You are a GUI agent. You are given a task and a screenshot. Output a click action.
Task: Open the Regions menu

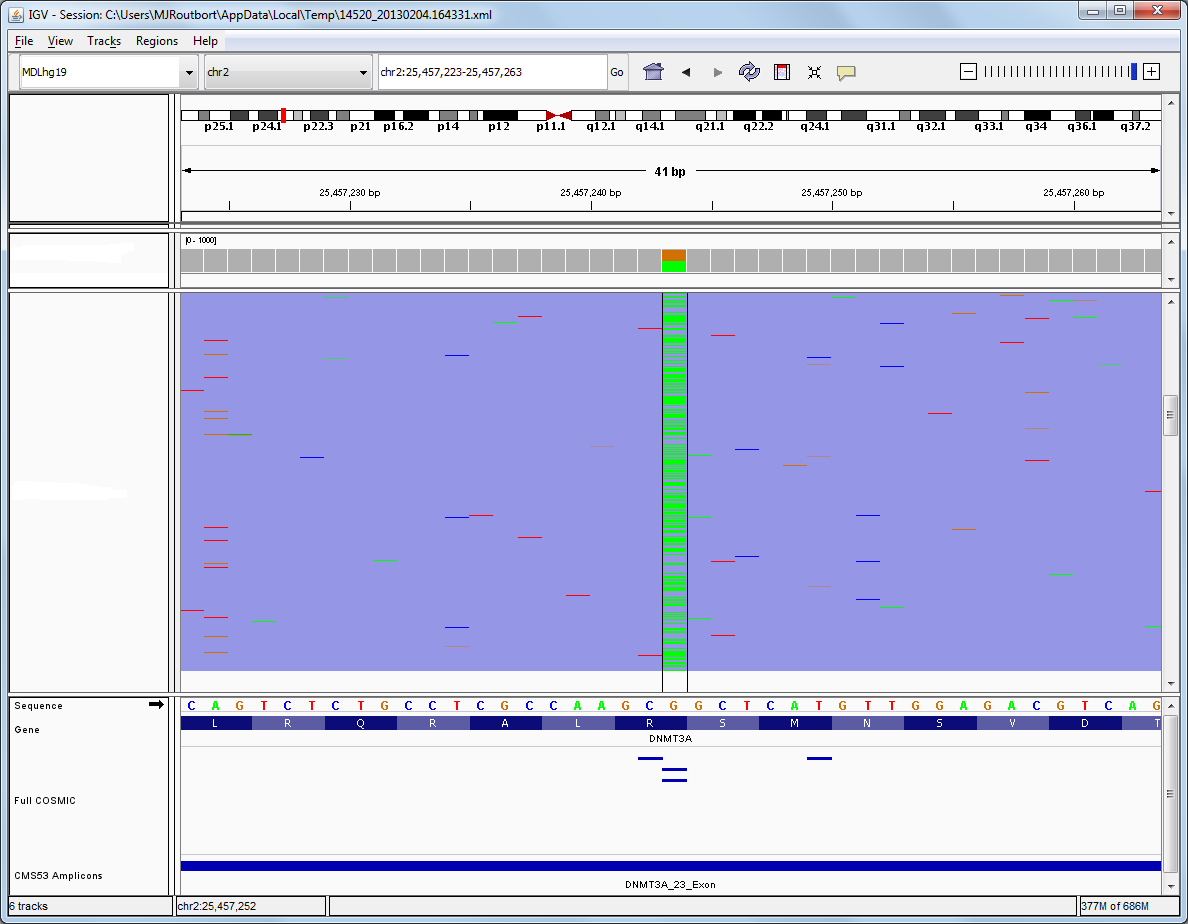157,41
